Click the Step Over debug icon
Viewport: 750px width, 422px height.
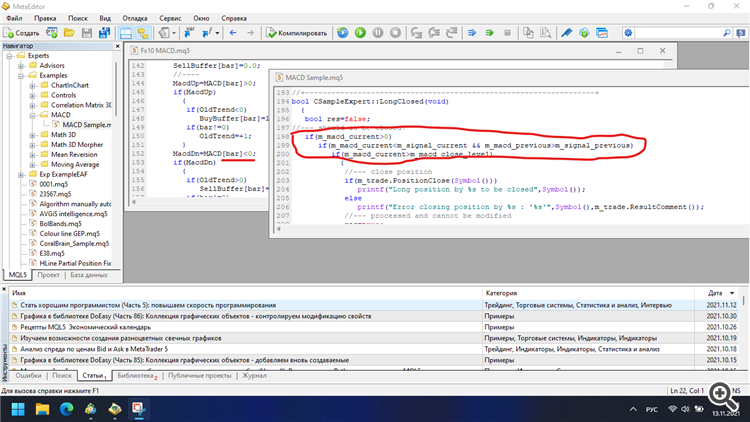434,33
